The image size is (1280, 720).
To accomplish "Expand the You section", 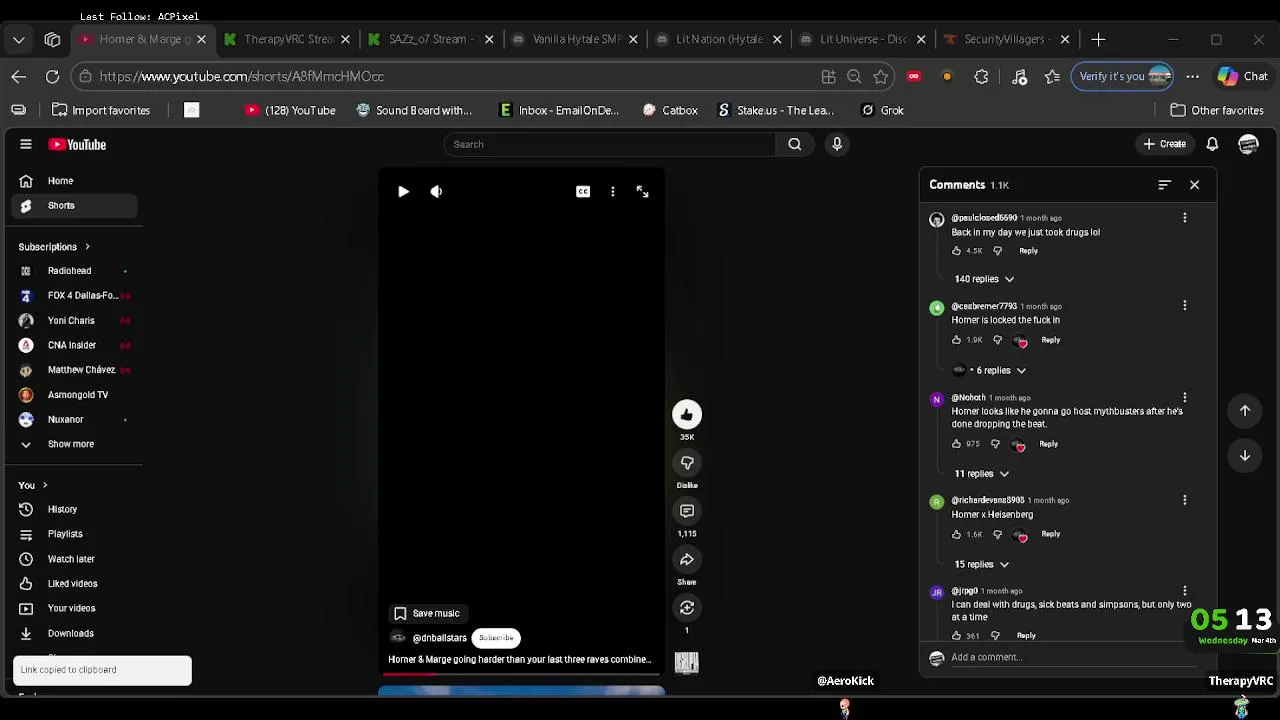I will (x=33, y=485).
